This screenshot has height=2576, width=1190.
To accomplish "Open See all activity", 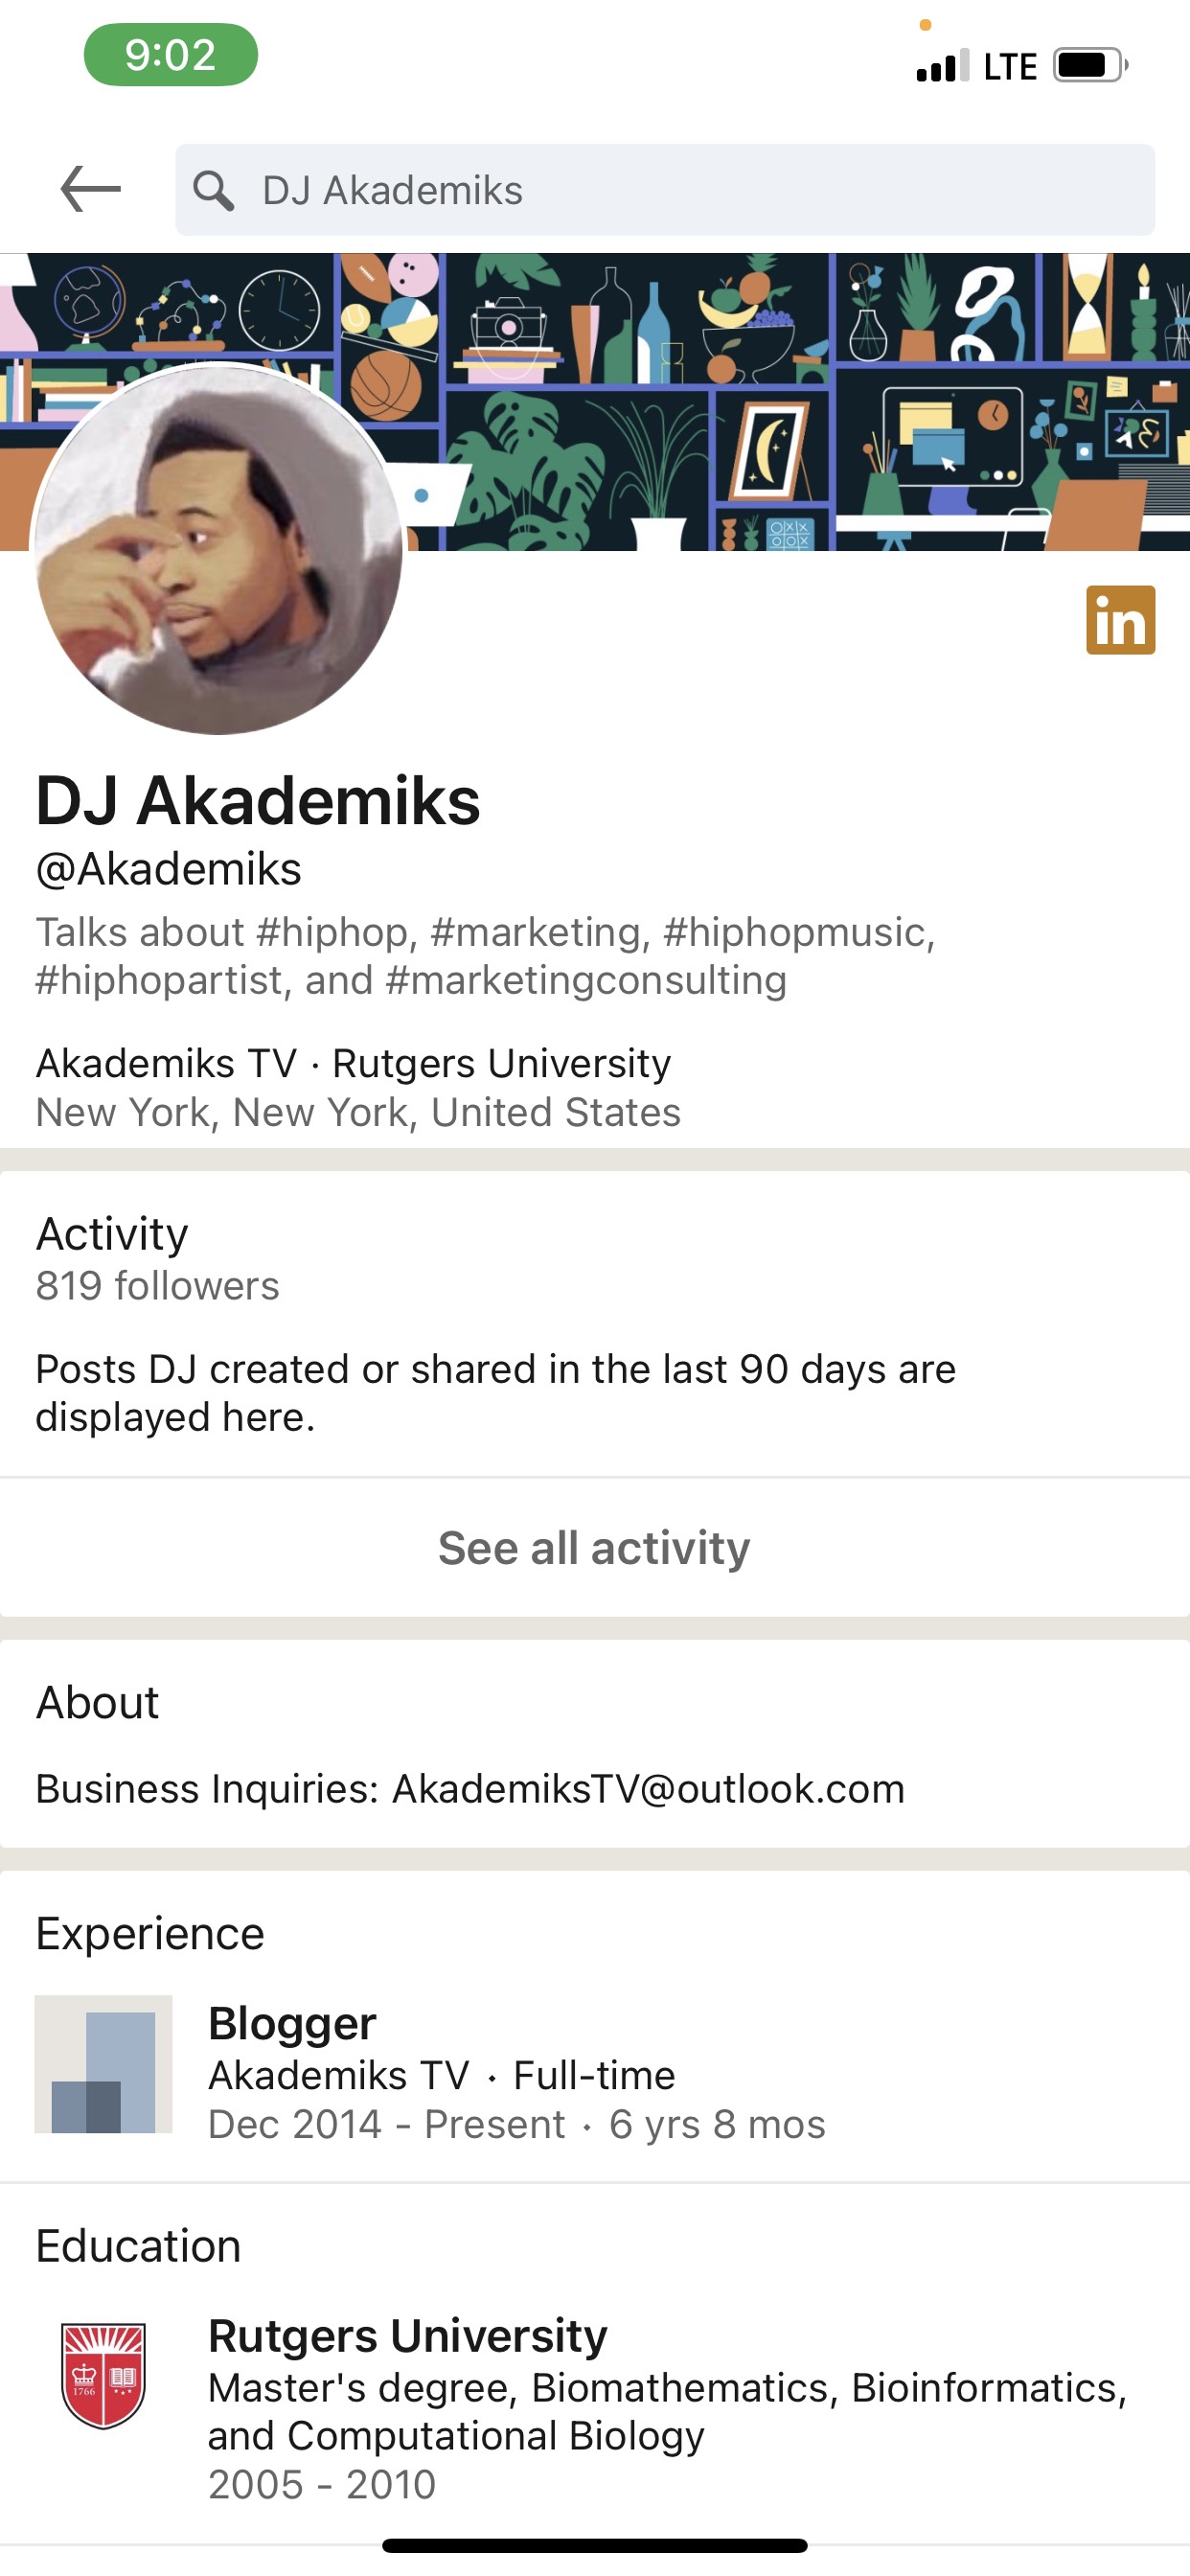I will click(x=595, y=1547).
